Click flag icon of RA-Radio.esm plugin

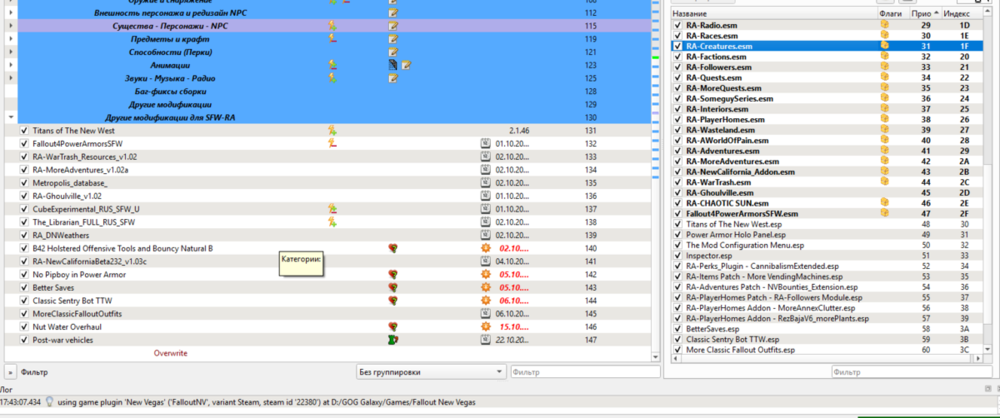point(885,25)
